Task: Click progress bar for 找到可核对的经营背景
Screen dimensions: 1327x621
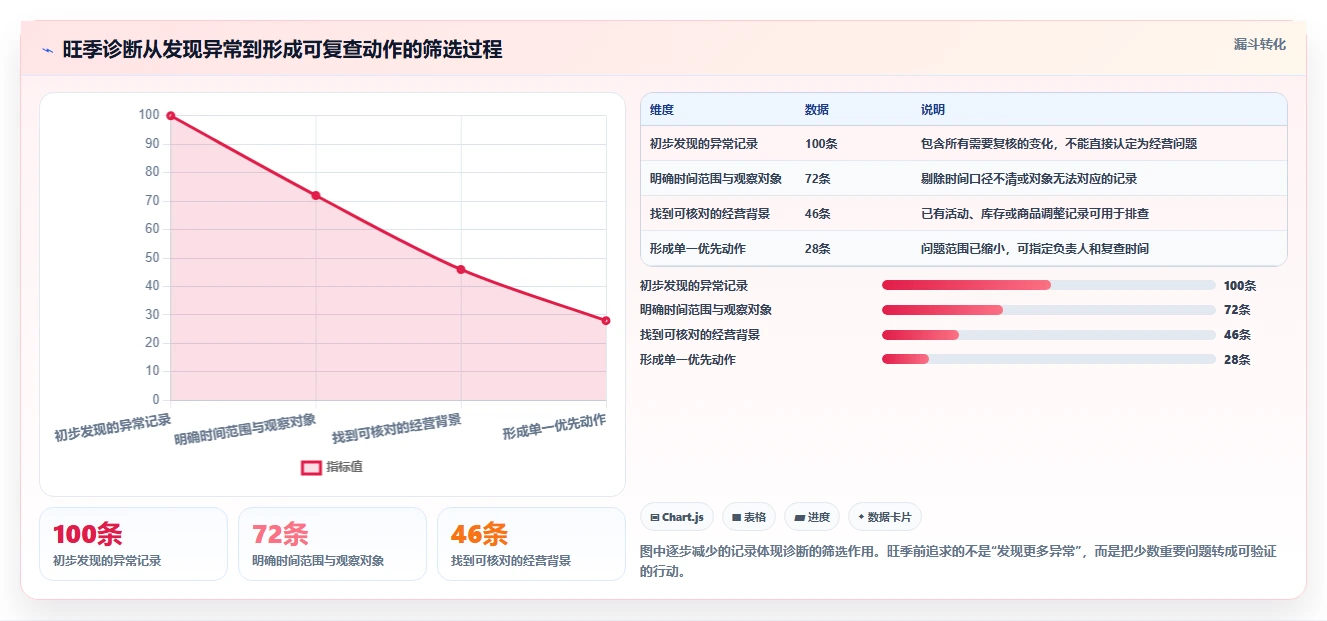Action: (x=1048, y=335)
